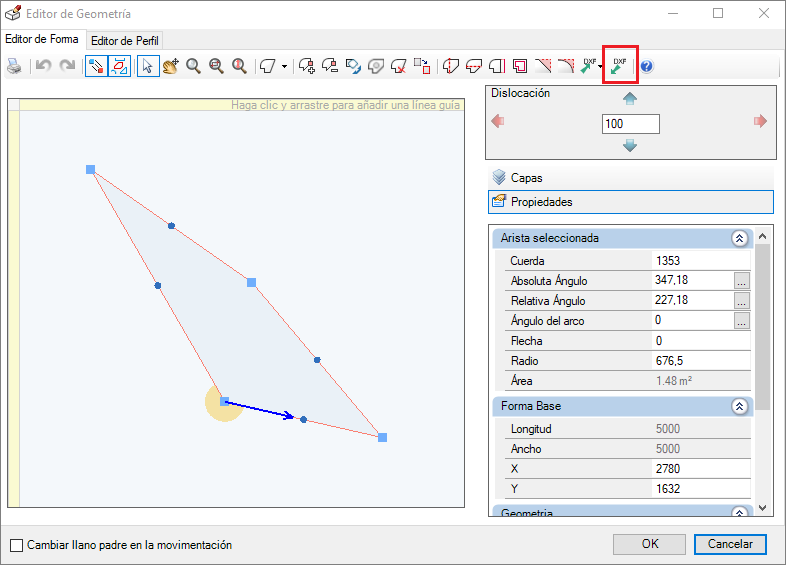Edit the Radio value 676,5
The image size is (797, 580).
point(701,361)
